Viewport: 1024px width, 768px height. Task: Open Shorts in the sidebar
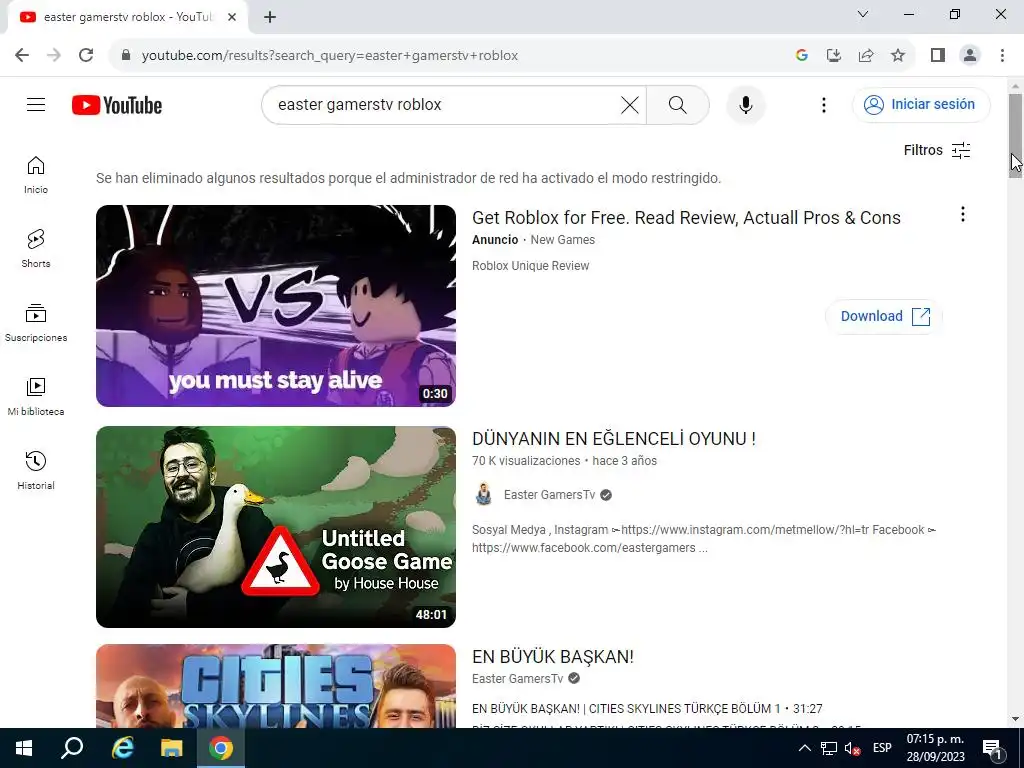(x=36, y=249)
